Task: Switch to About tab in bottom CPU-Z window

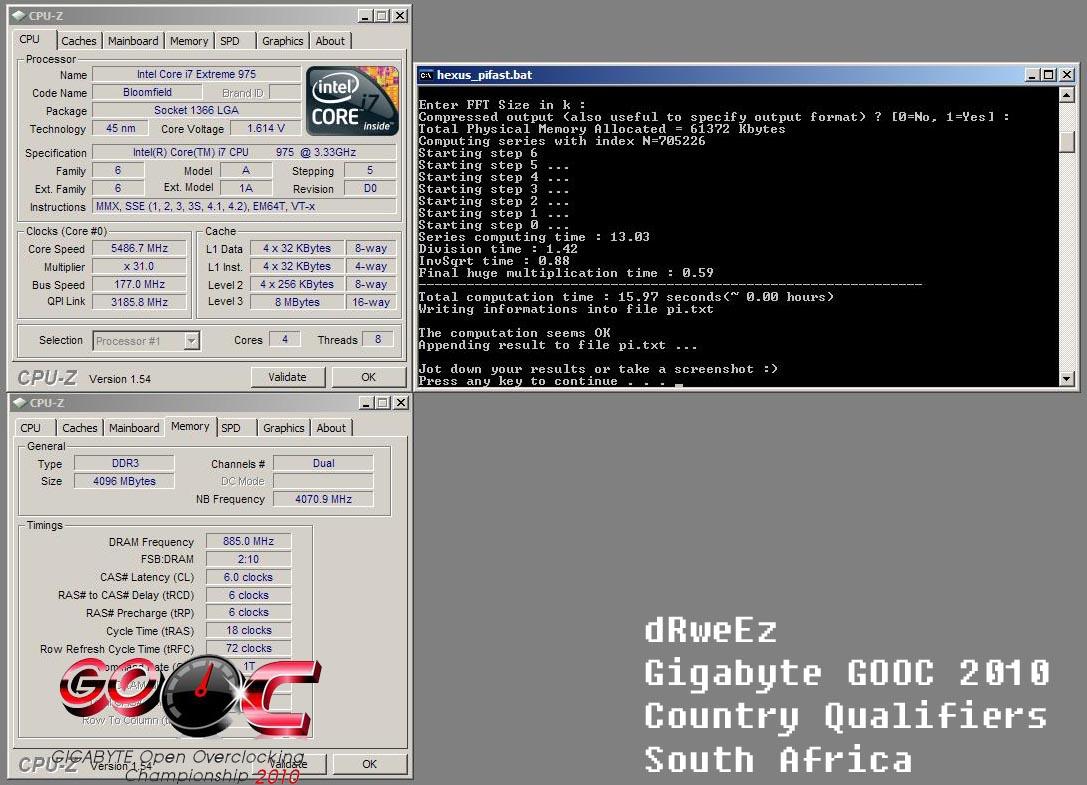Action: click(x=331, y=428)
